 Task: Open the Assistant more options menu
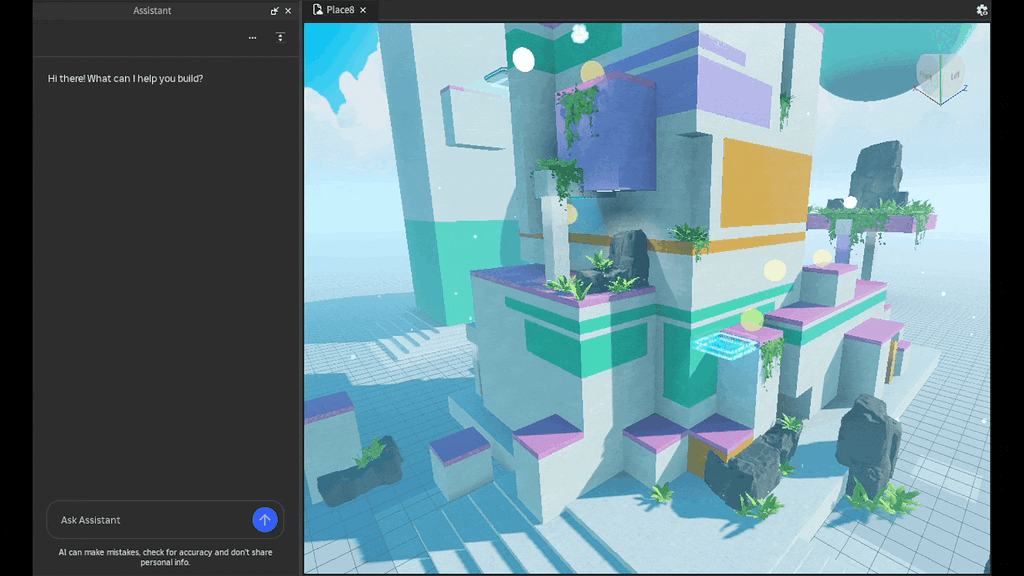(252, 37)
